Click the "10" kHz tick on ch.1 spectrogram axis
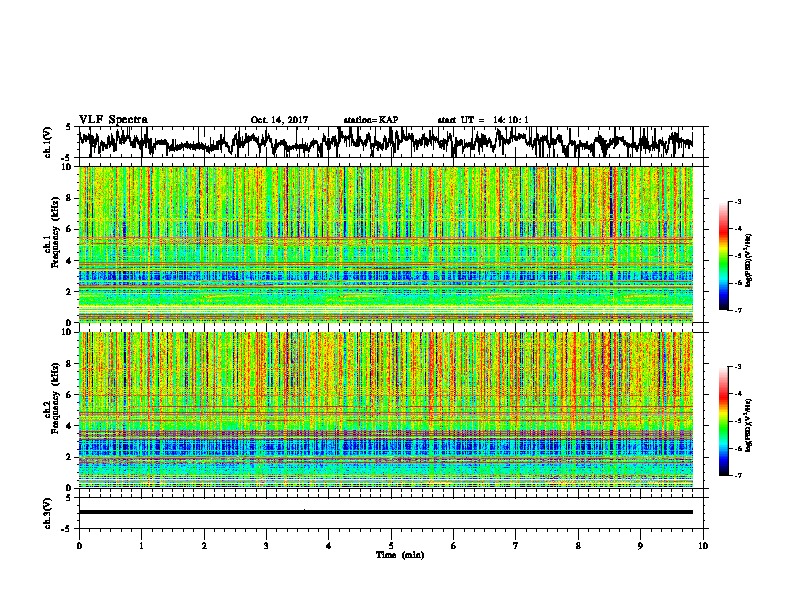The image size is (792, 612). click(68, 167)
